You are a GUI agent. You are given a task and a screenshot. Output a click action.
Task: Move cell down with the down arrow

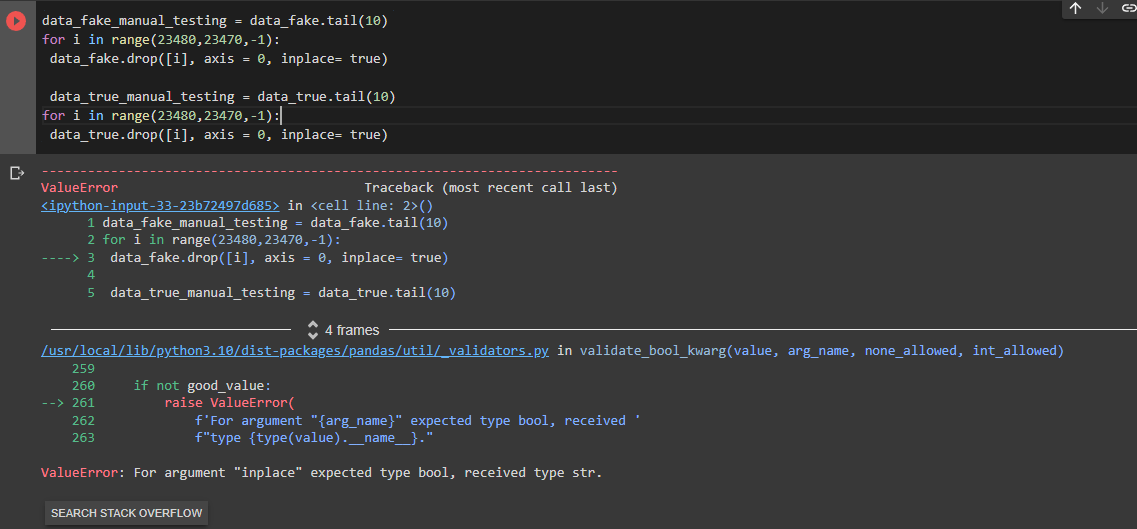coord(1102,8)
